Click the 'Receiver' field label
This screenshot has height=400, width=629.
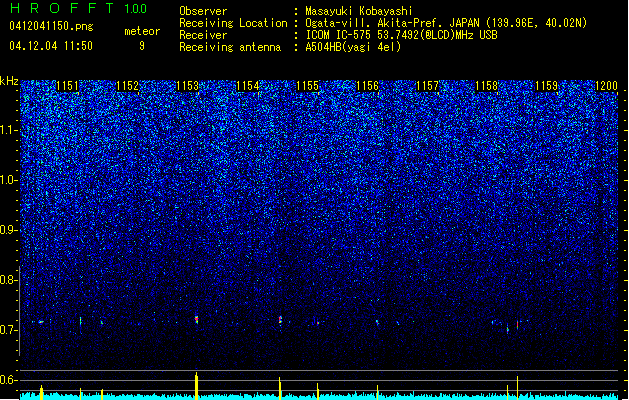coord(203,35)
